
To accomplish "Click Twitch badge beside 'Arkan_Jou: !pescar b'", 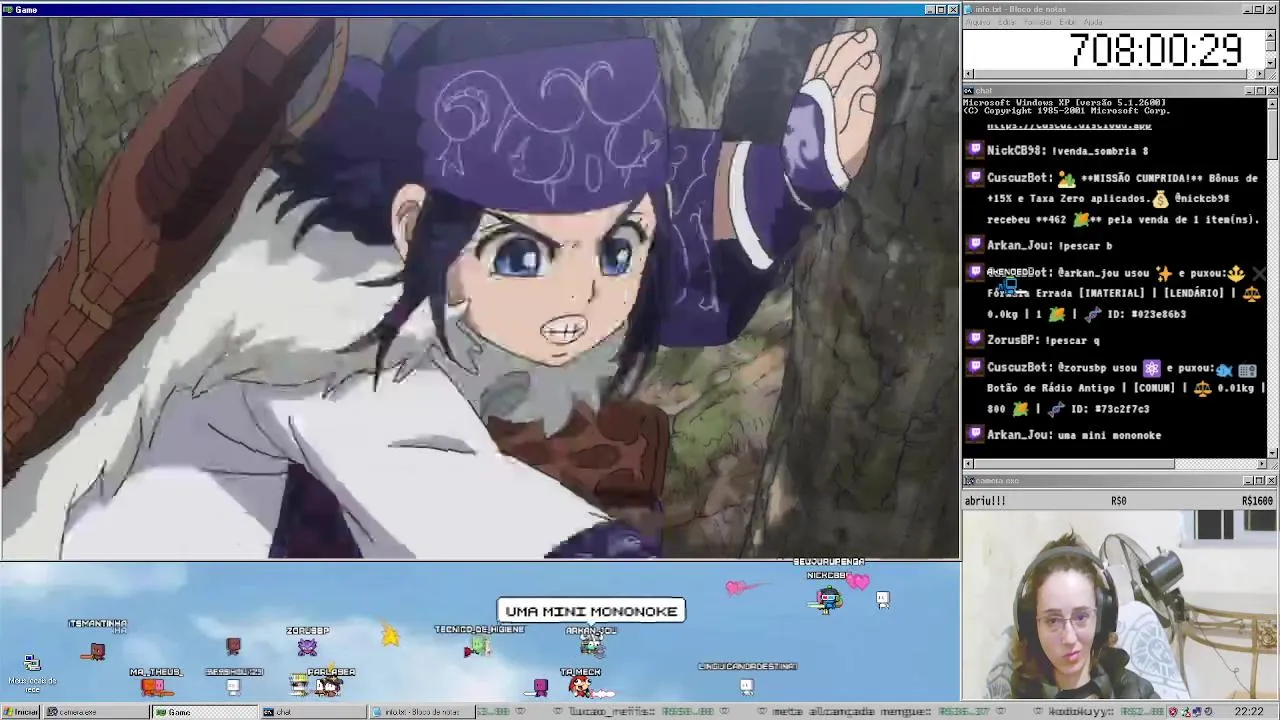I will (x=975, y=244).
